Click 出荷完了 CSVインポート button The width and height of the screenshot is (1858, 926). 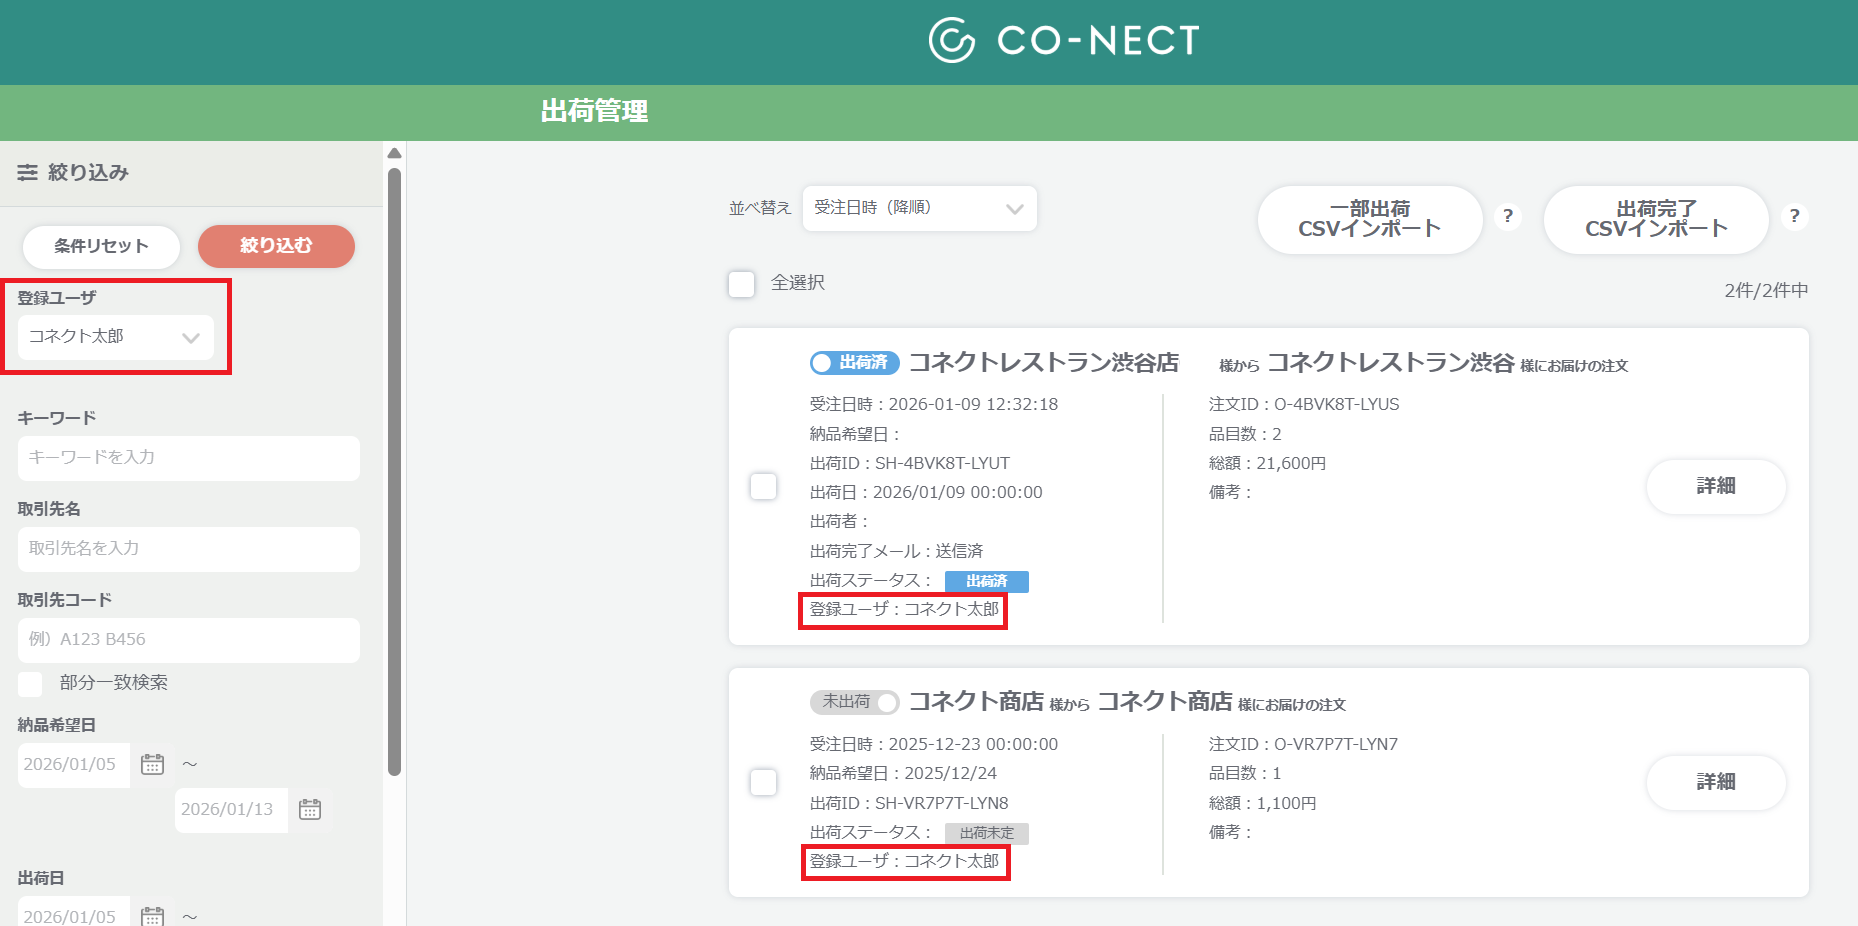coord(1656,219)
